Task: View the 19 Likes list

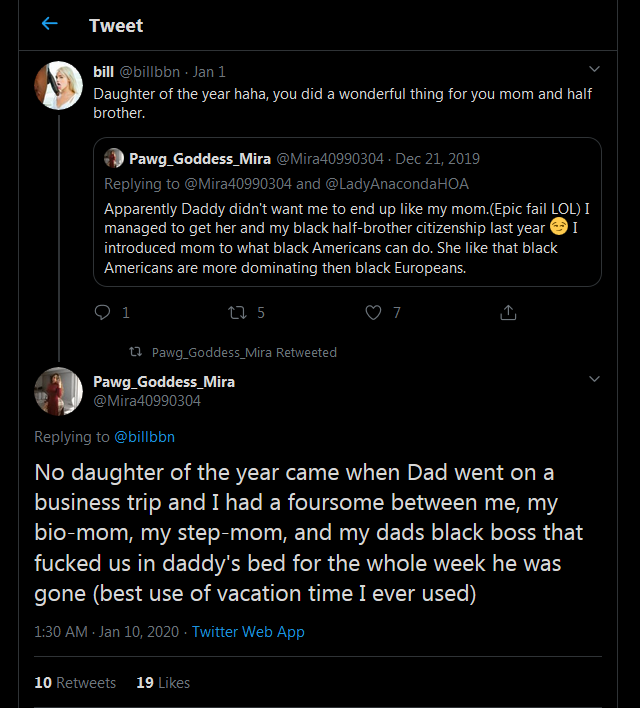Action: click(x=163, y=683)
